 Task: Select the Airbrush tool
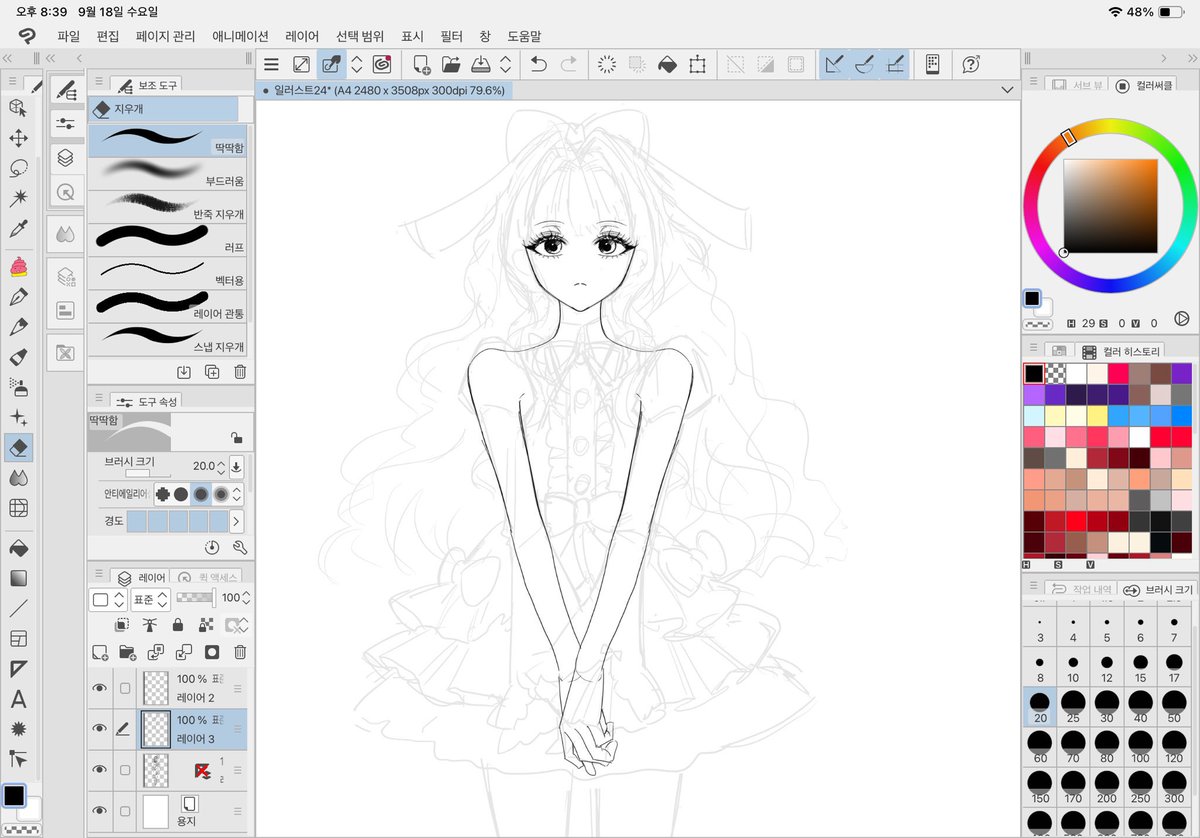tap(17, 386)
